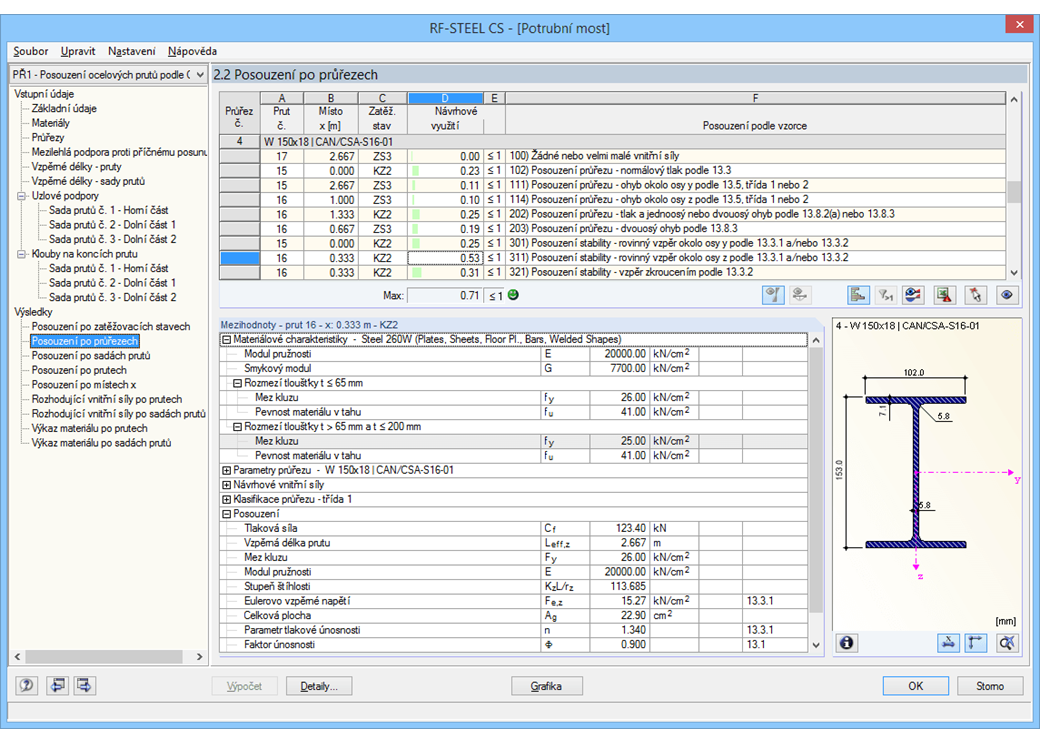Select row 100) Žádné nebo velmi malé vnitřní síly
The height and width of the screenshot is (744, 1040).
point(613,156)
